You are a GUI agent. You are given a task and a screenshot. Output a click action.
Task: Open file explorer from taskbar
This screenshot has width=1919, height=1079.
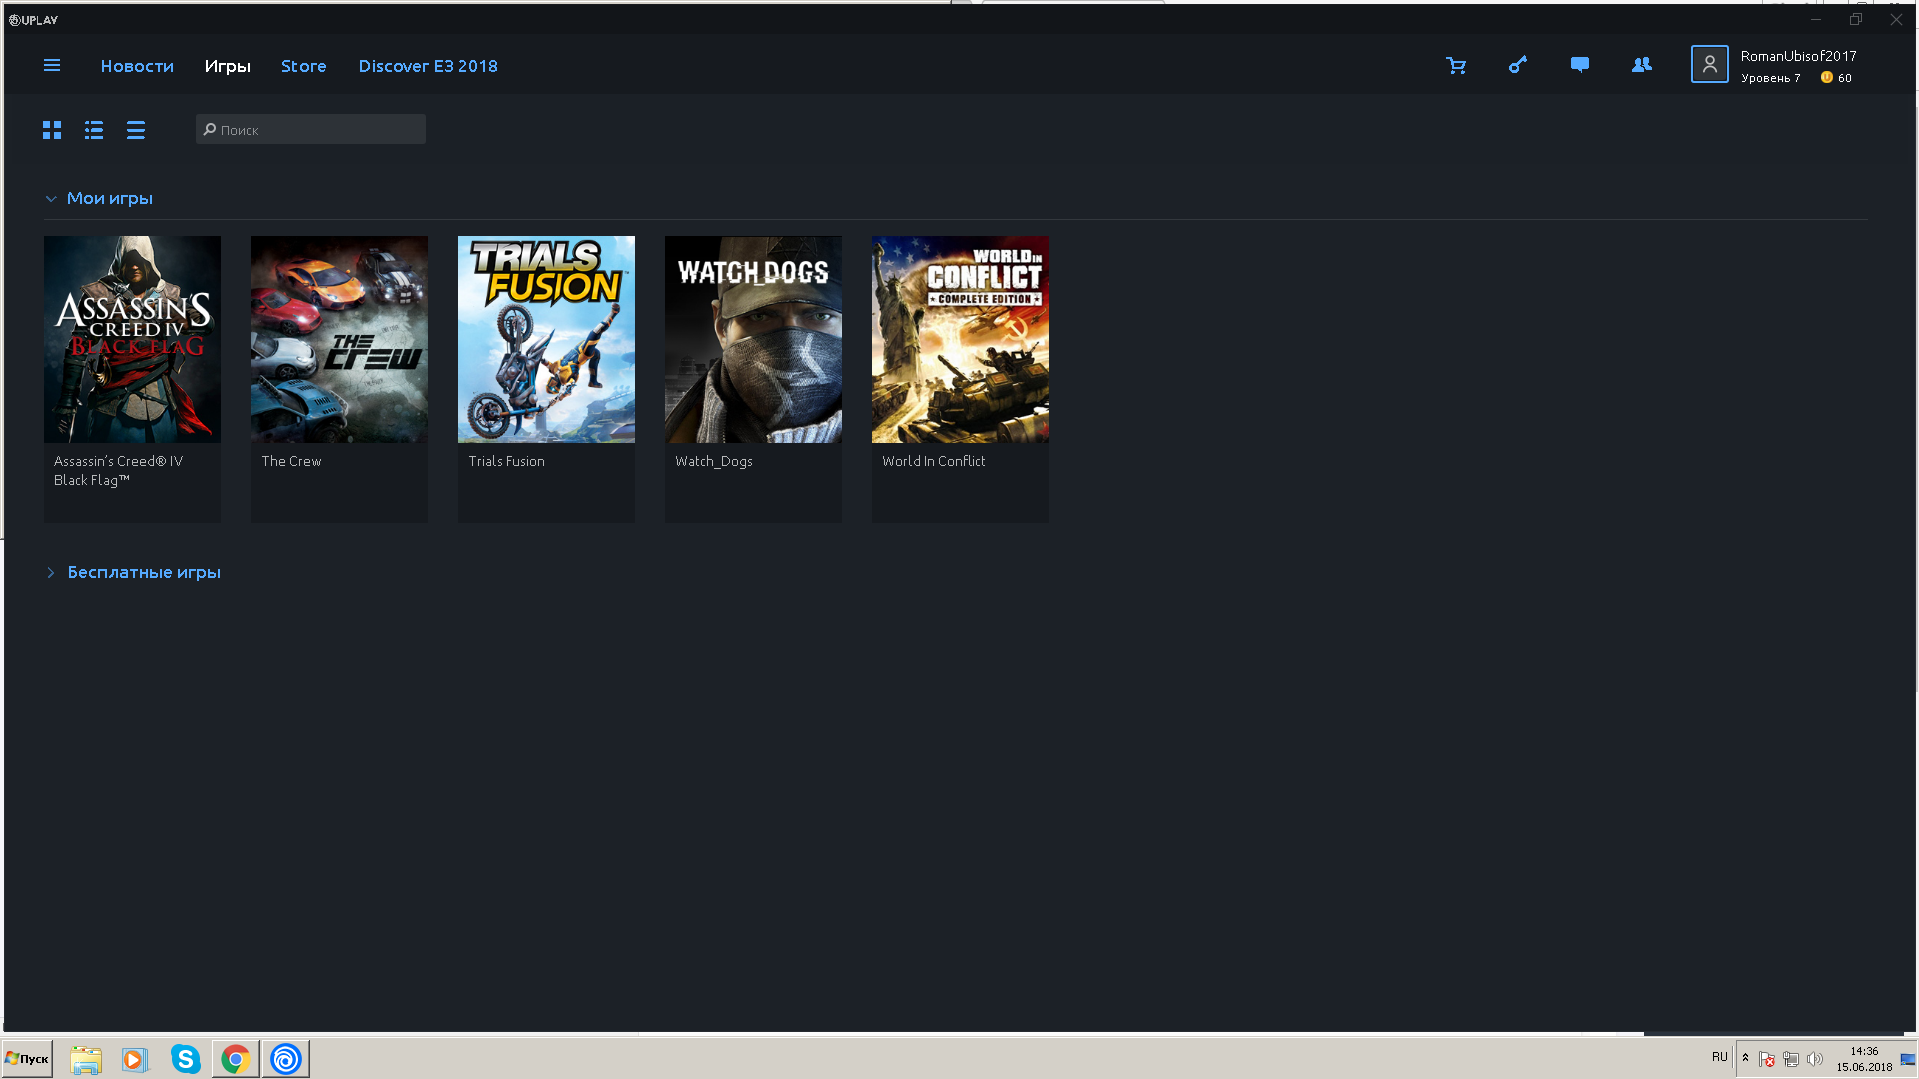pos(86,1059)
